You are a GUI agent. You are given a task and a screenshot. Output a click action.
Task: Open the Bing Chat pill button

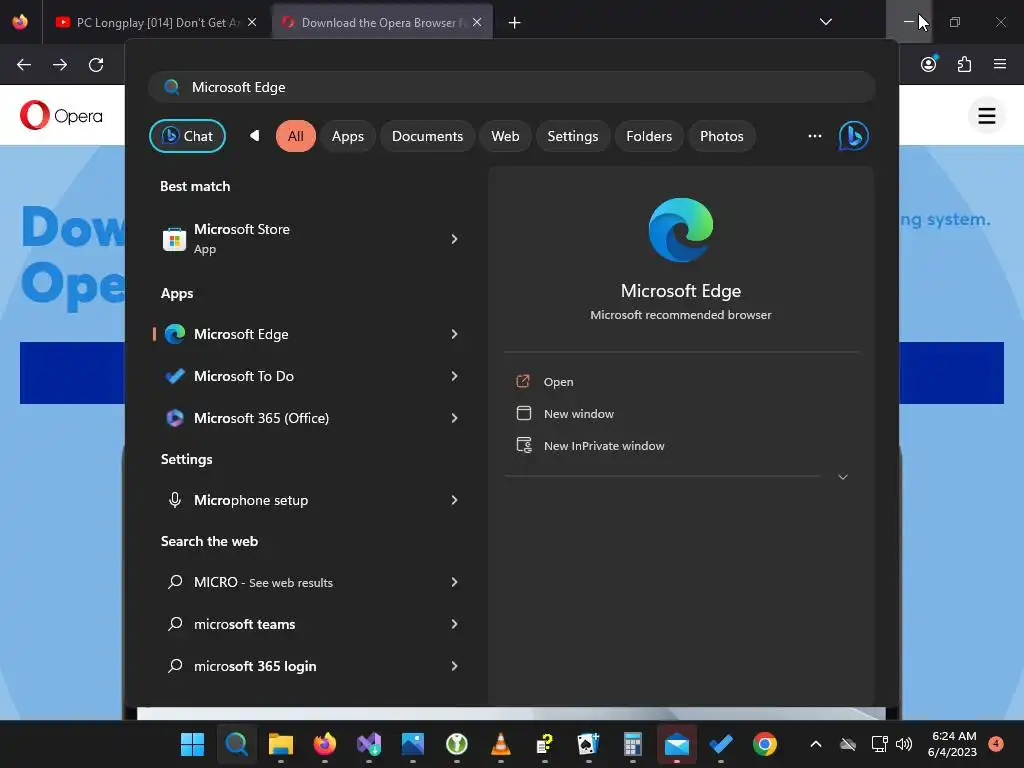pos(187,136)
